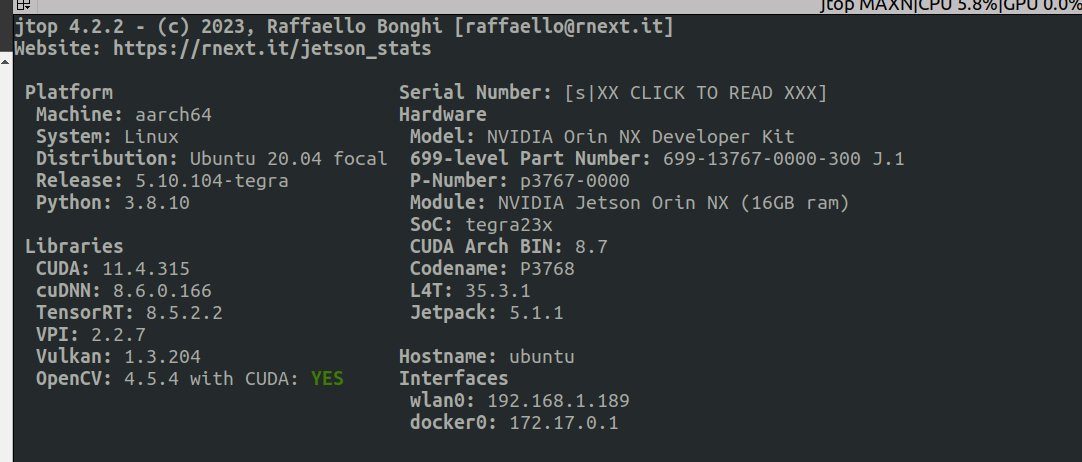Select the 699-level Part Number value
The height and width of the screenshot is (462, 1082).
(x=783, y=159)
